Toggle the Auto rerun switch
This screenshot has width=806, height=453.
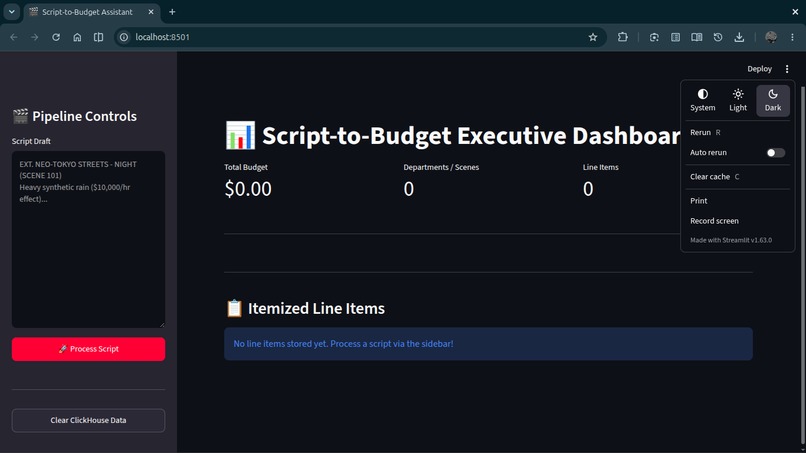point(776,153)
